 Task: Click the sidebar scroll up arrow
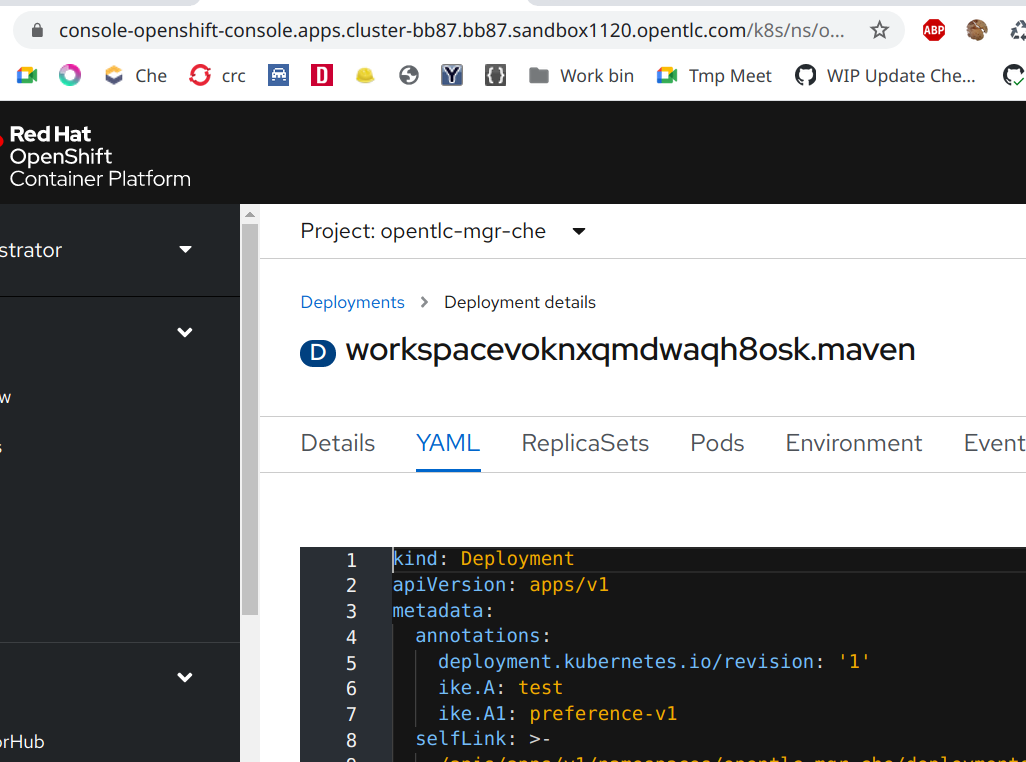pos(250,215)
